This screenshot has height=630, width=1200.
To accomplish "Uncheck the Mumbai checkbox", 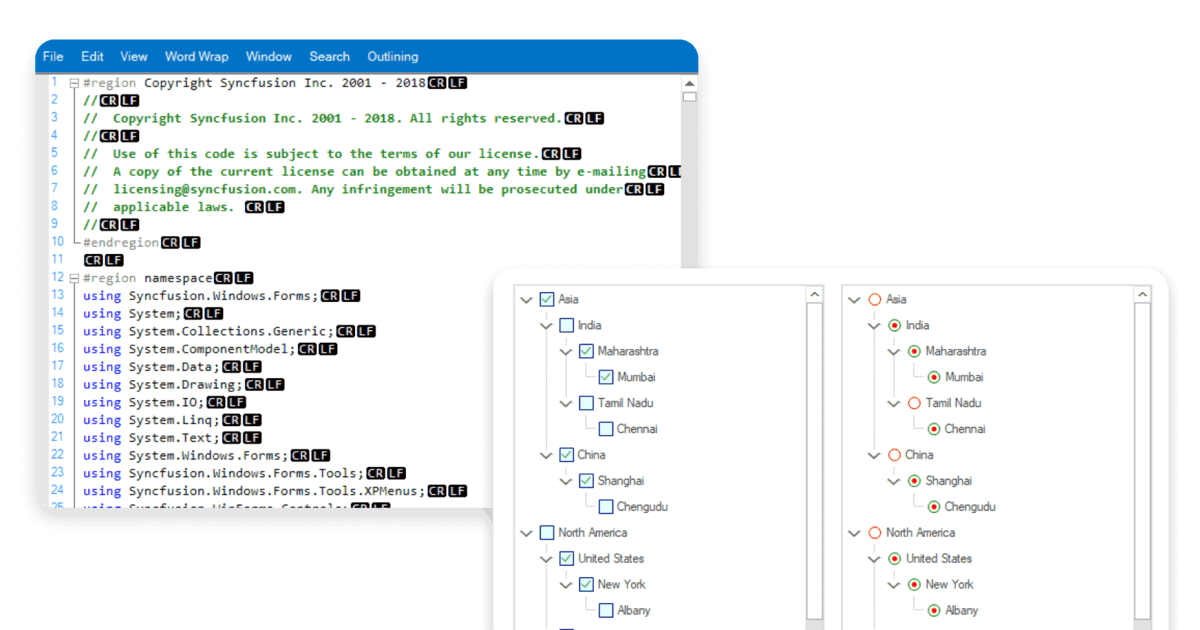I will tap(606, 377).
